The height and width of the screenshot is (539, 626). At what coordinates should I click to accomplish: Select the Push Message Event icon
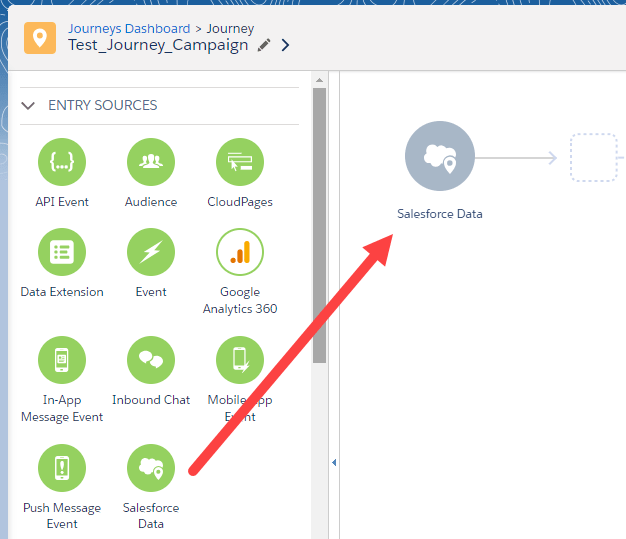coord(62,468)
